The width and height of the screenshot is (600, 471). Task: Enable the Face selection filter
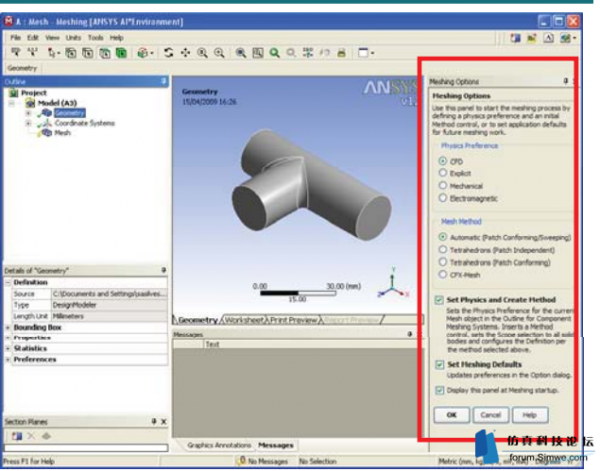(x=104, y=53)
